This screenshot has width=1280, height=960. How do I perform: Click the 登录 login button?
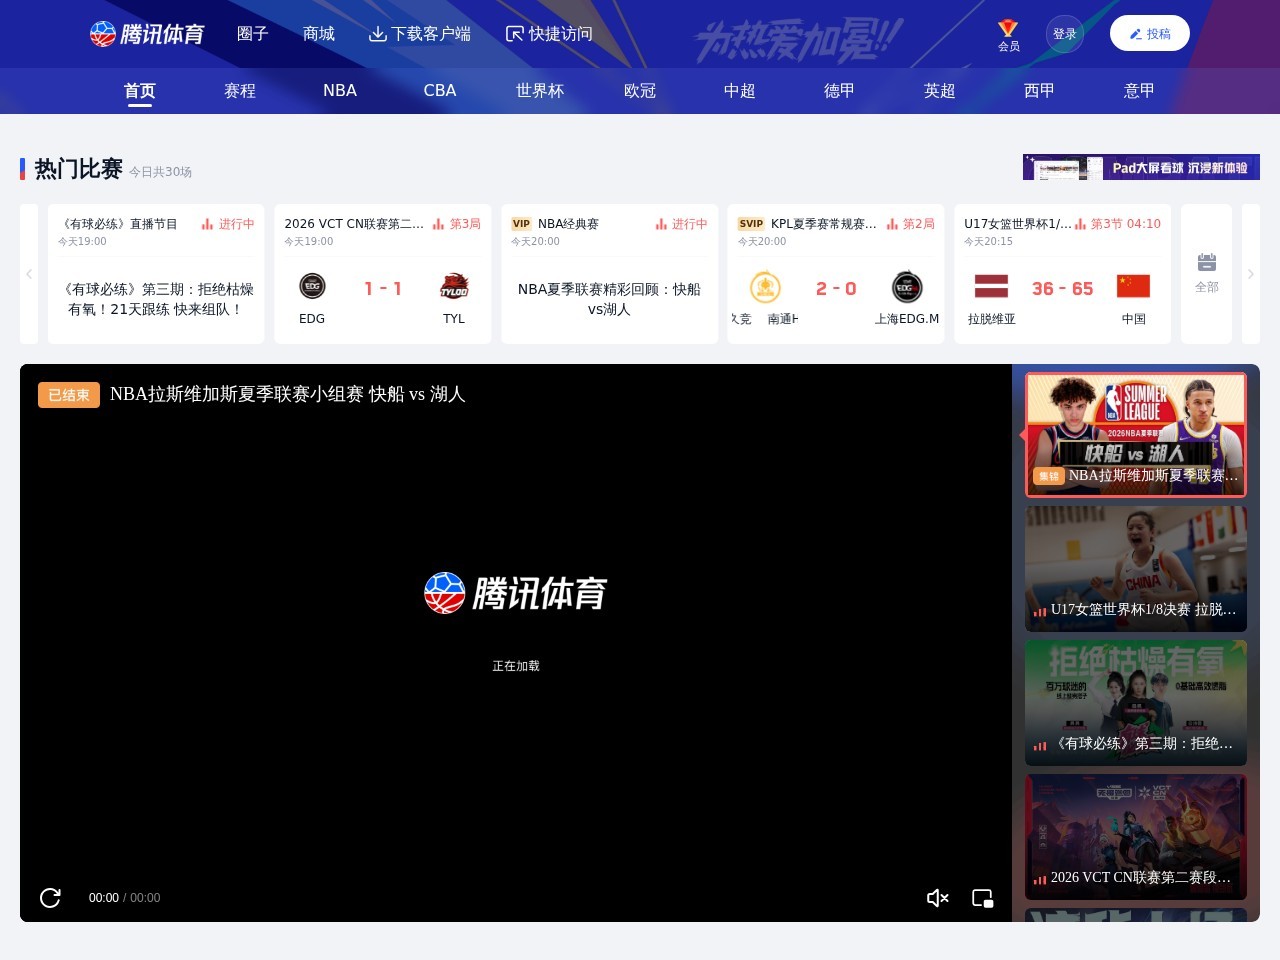(x=1065, y=34)
